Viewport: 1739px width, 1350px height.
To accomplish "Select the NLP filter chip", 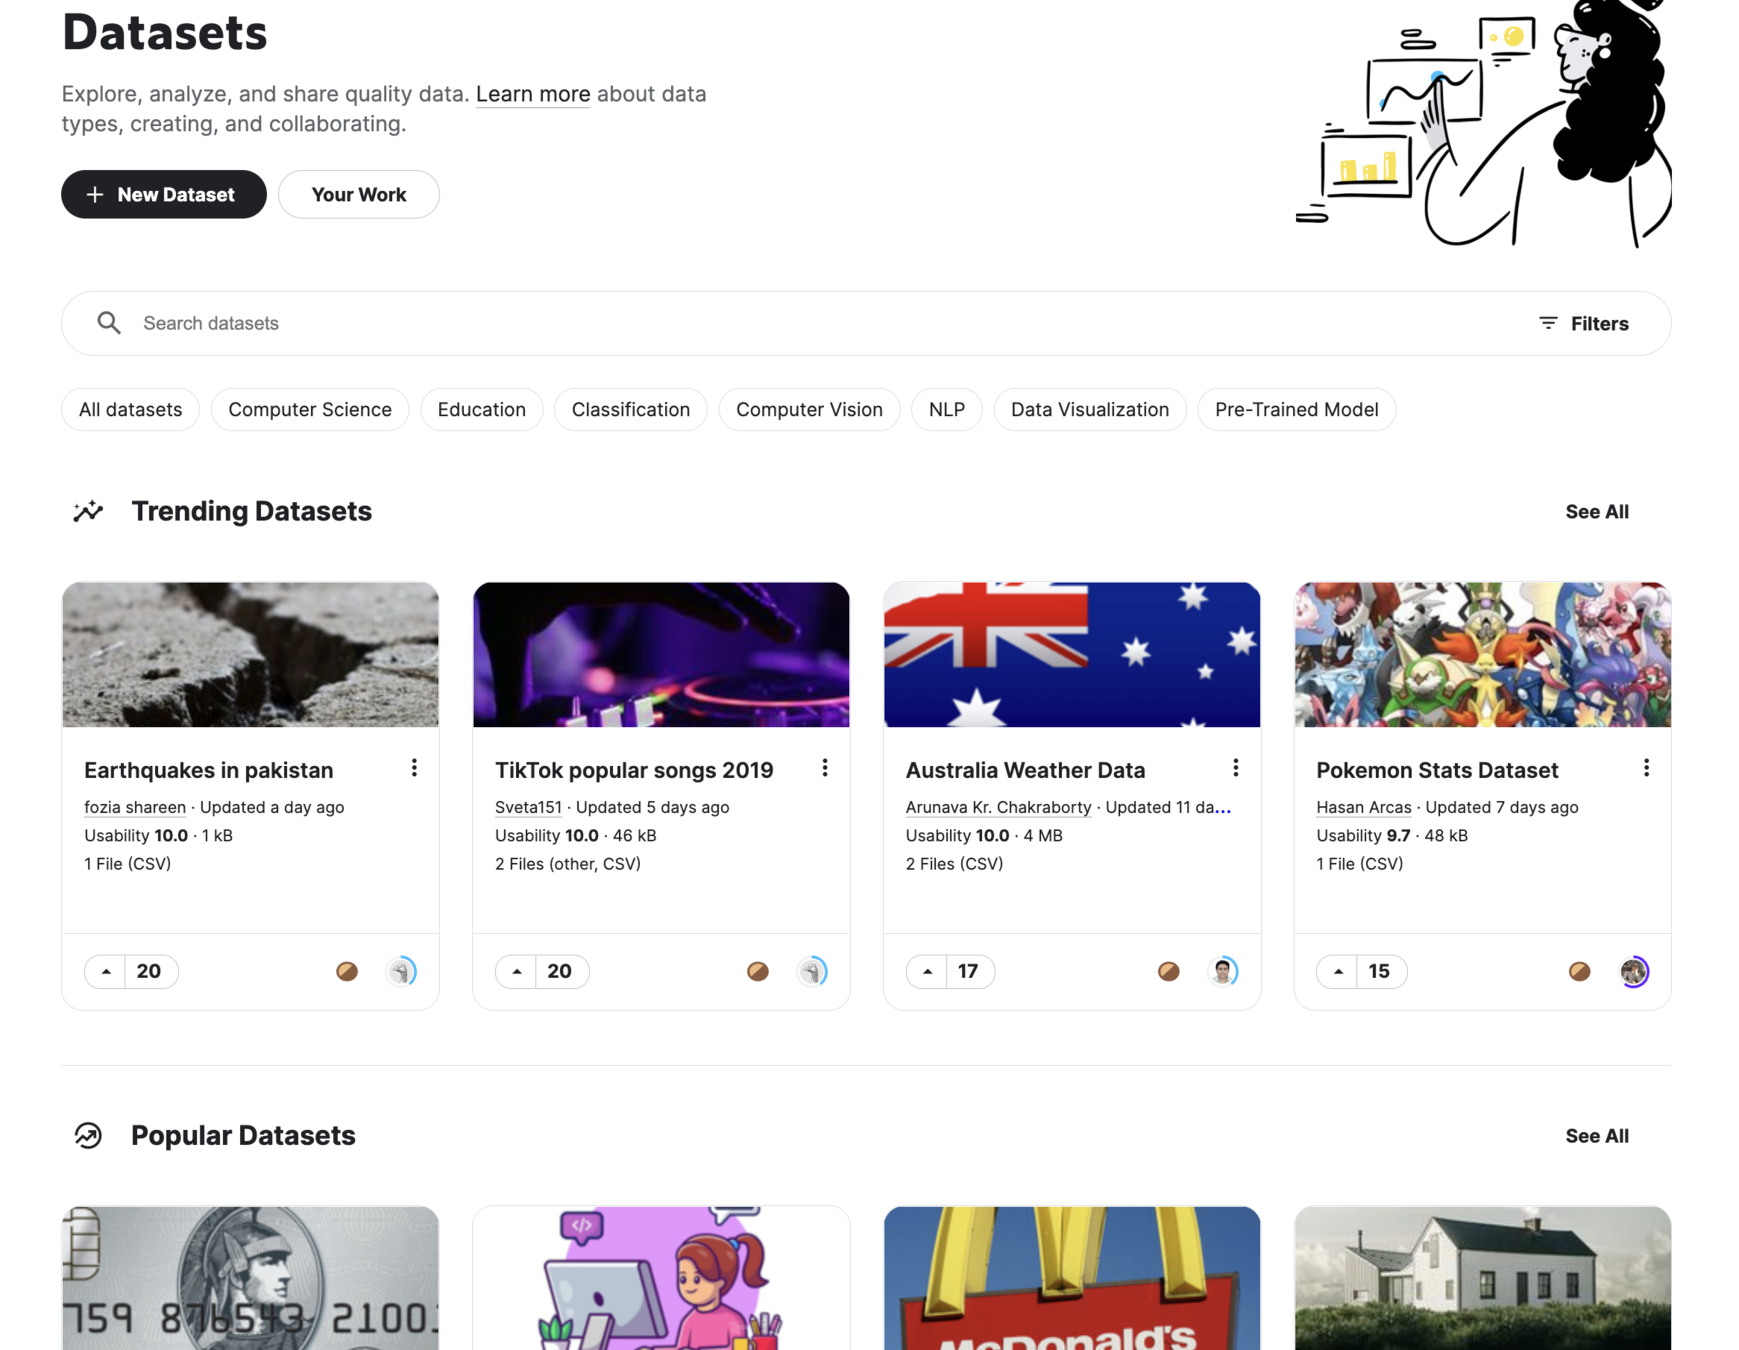I will click(947, 409).
